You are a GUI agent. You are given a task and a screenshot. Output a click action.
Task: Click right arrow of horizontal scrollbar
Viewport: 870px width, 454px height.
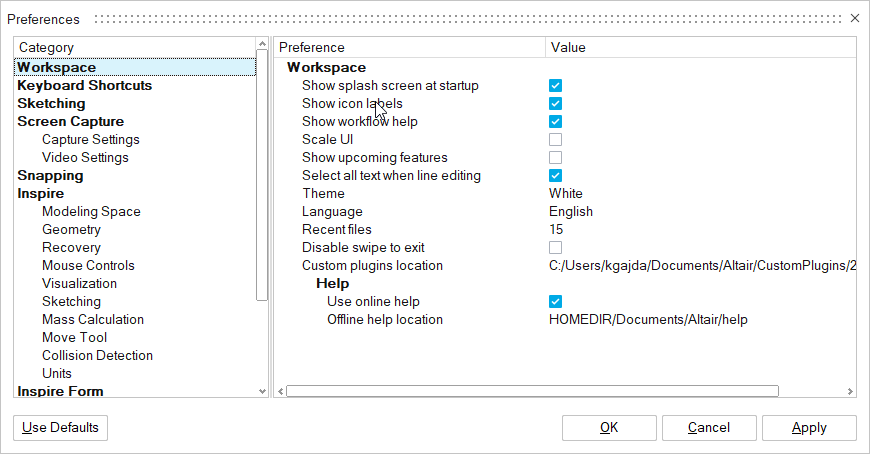(x=850, y=392)
